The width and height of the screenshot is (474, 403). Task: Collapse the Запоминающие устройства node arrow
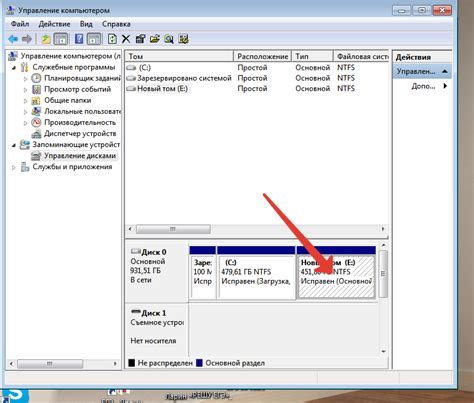(14, 145)
